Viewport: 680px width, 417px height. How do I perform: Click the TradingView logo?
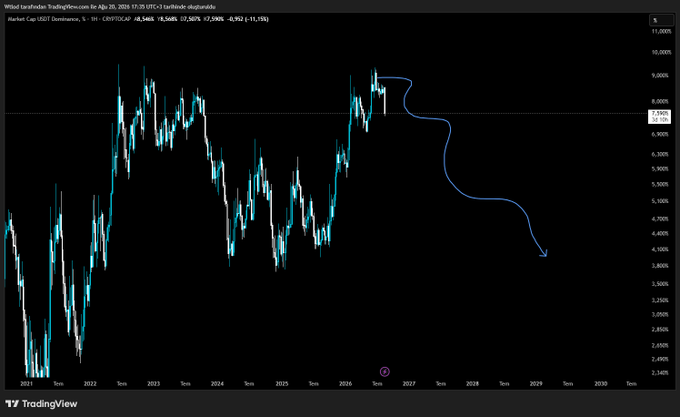(42, 404)
